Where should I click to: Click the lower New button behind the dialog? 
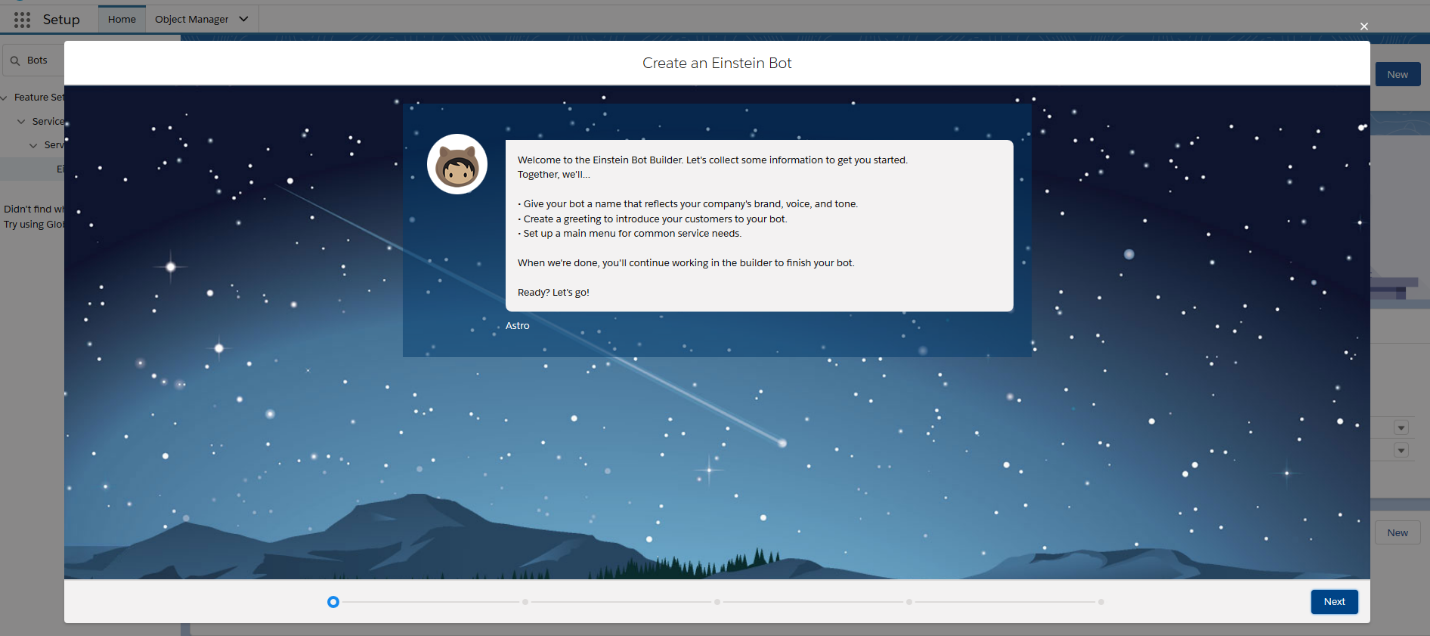coord(1397,532)
